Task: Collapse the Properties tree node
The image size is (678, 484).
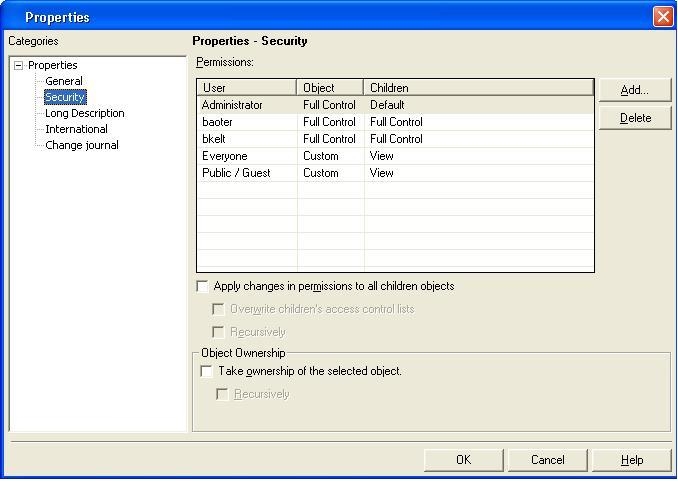Action: [x=18, y=66]
